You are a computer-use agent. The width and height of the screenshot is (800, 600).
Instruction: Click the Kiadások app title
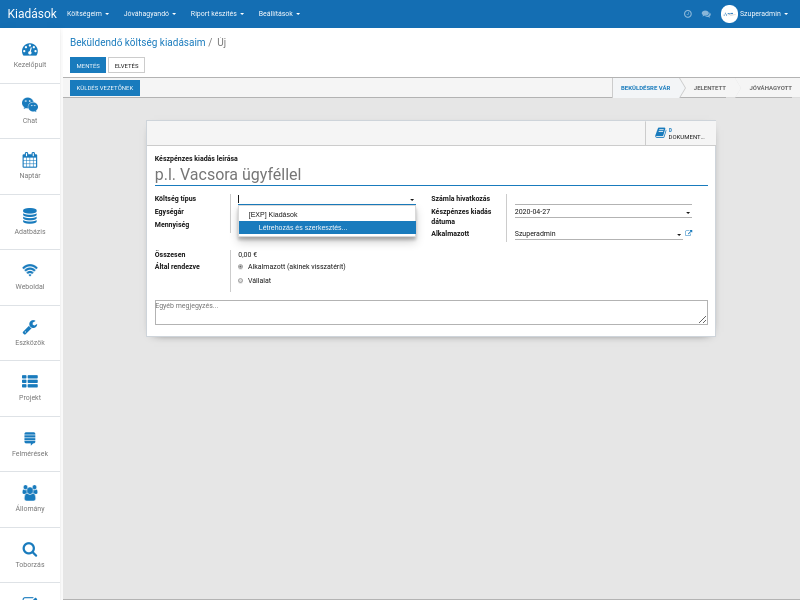32,14
